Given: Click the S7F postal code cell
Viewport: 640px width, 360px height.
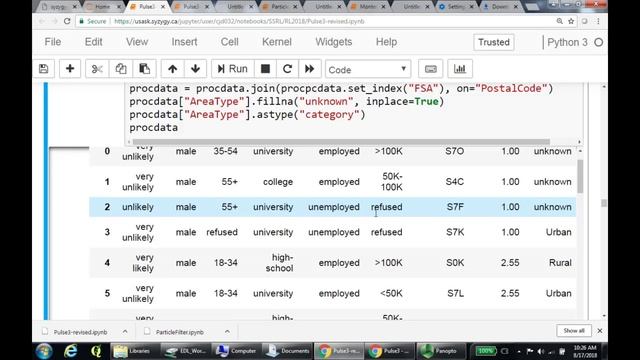Looking at the screenshot, I should 455,207.
